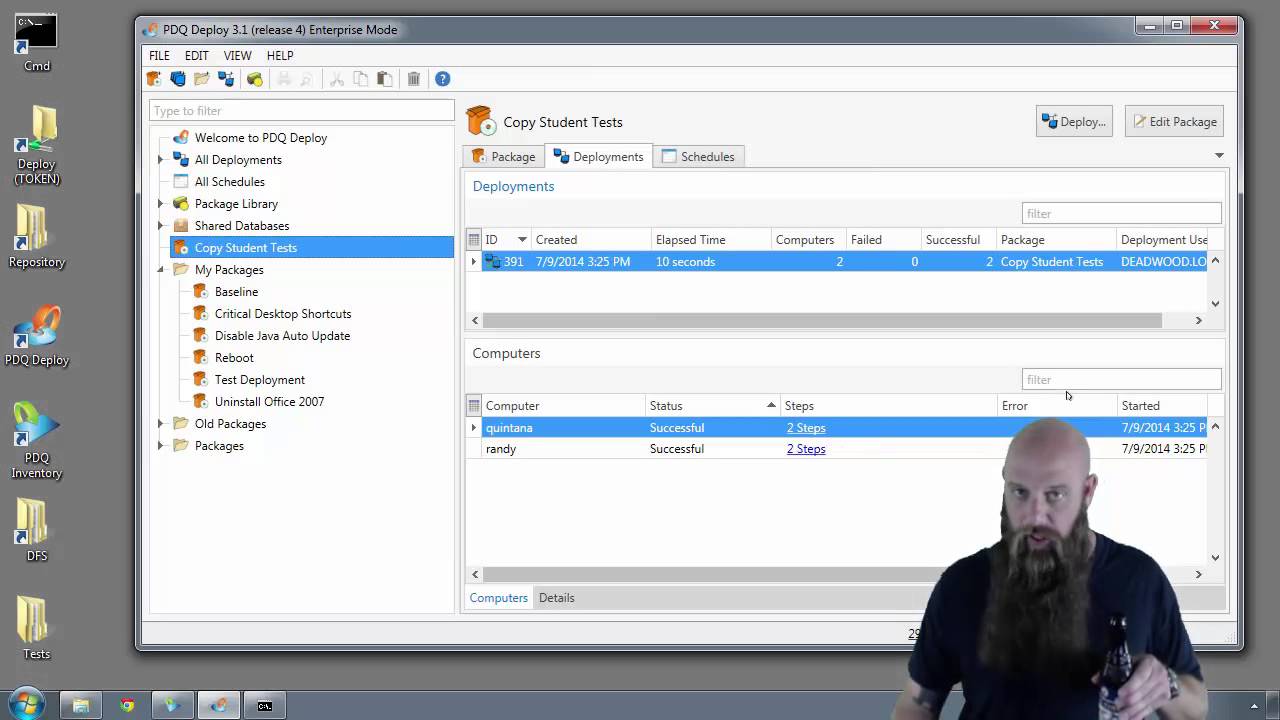Switch to the Package tab

pos(504,157)
